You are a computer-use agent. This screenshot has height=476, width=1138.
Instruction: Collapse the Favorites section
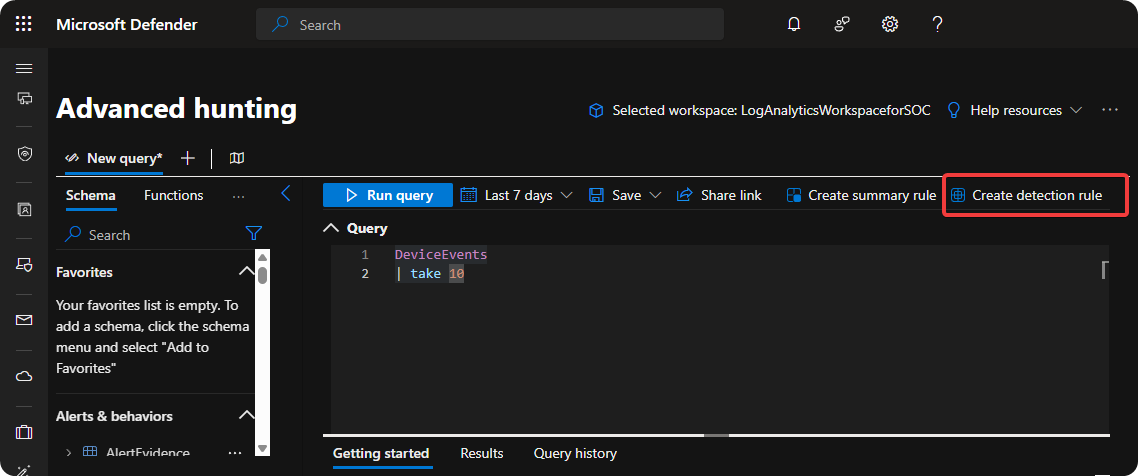[x=246, y=272]
